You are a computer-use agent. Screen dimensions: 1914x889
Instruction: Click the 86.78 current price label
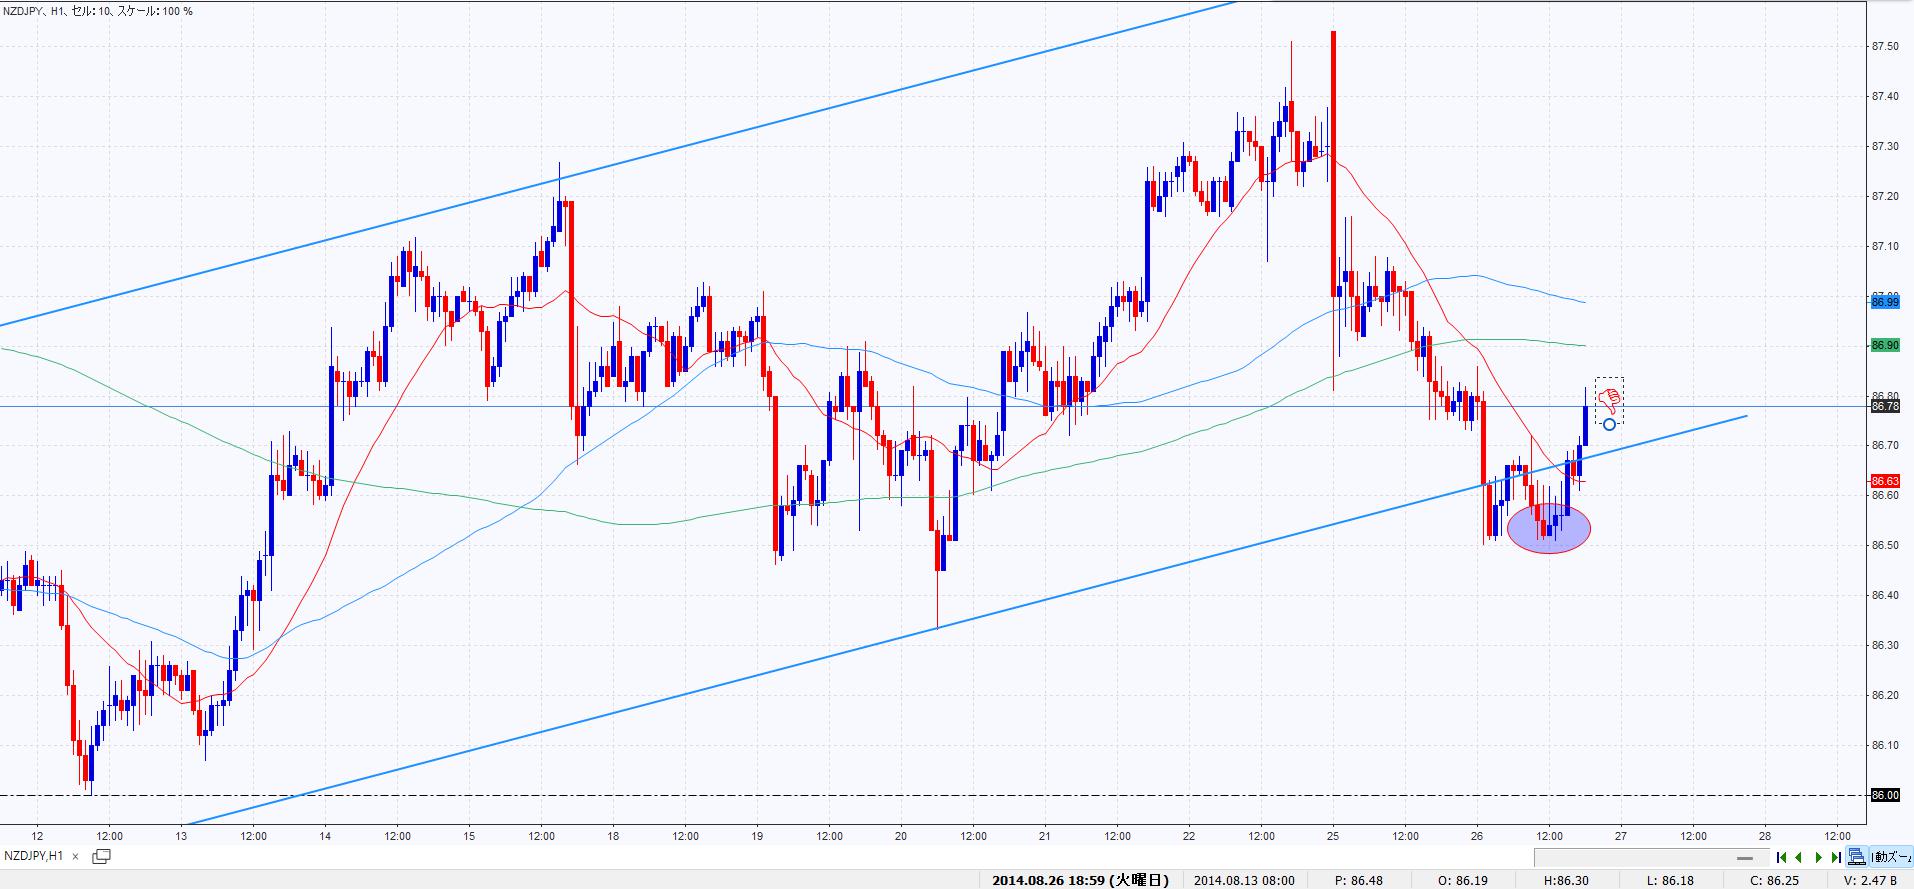pyautogui.click(x=1884, y=406)
